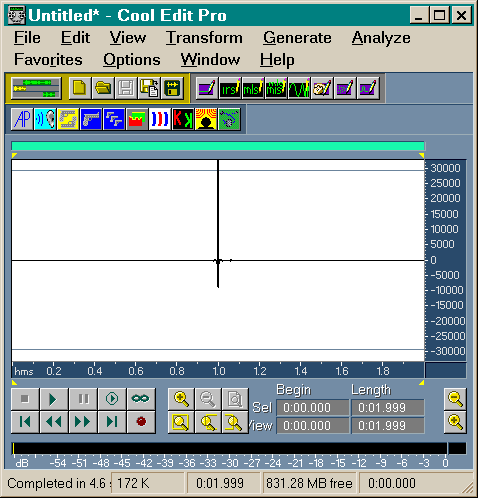Click the View Length time field
This screenshot has width=478, height=498.
[x=388, y=426]
